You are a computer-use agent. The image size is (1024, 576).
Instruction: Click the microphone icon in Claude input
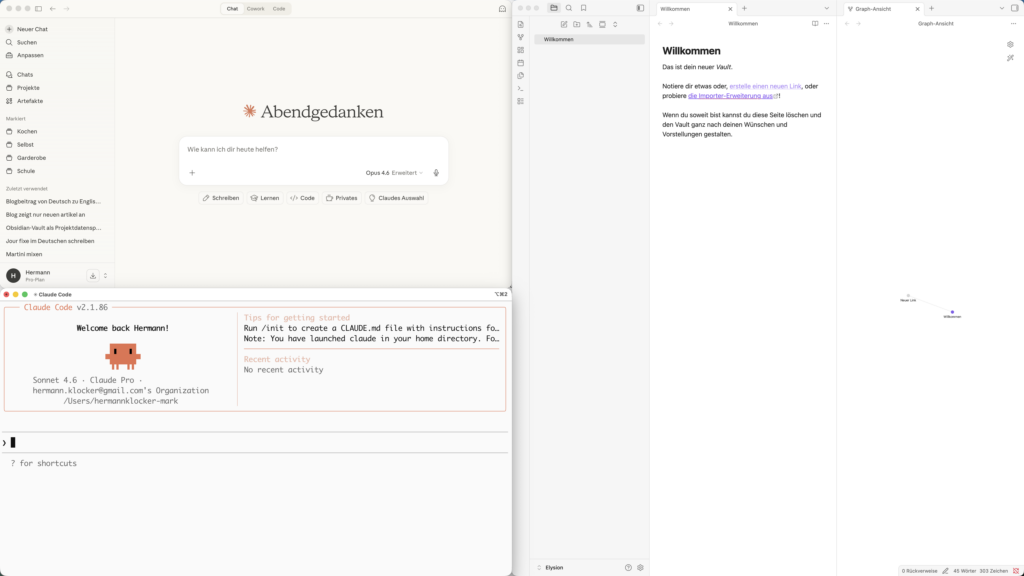pyautogui.click(x=436, y=173)
